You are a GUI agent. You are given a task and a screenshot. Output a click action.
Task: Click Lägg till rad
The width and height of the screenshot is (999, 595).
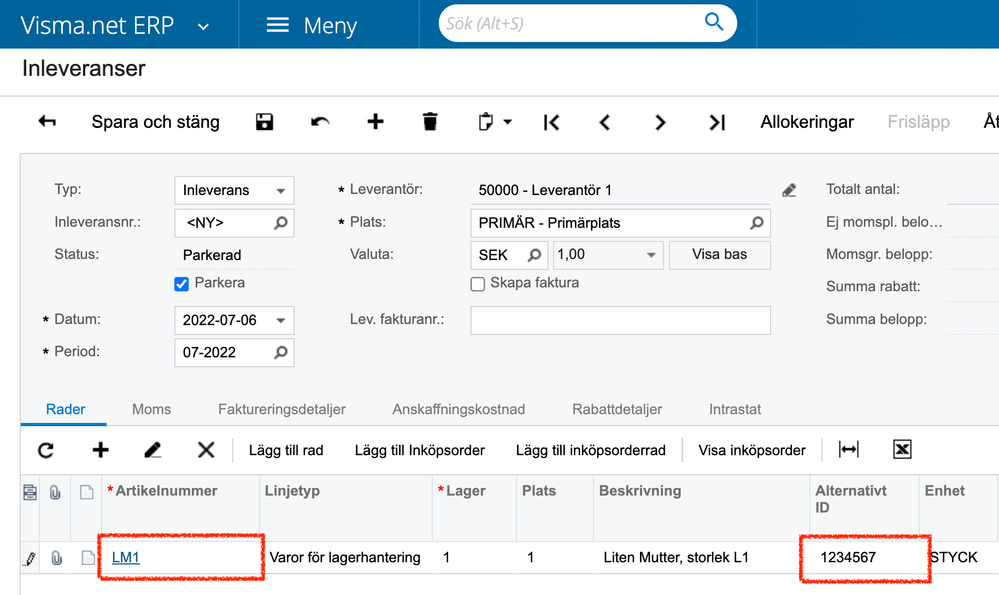click(286, 450)
